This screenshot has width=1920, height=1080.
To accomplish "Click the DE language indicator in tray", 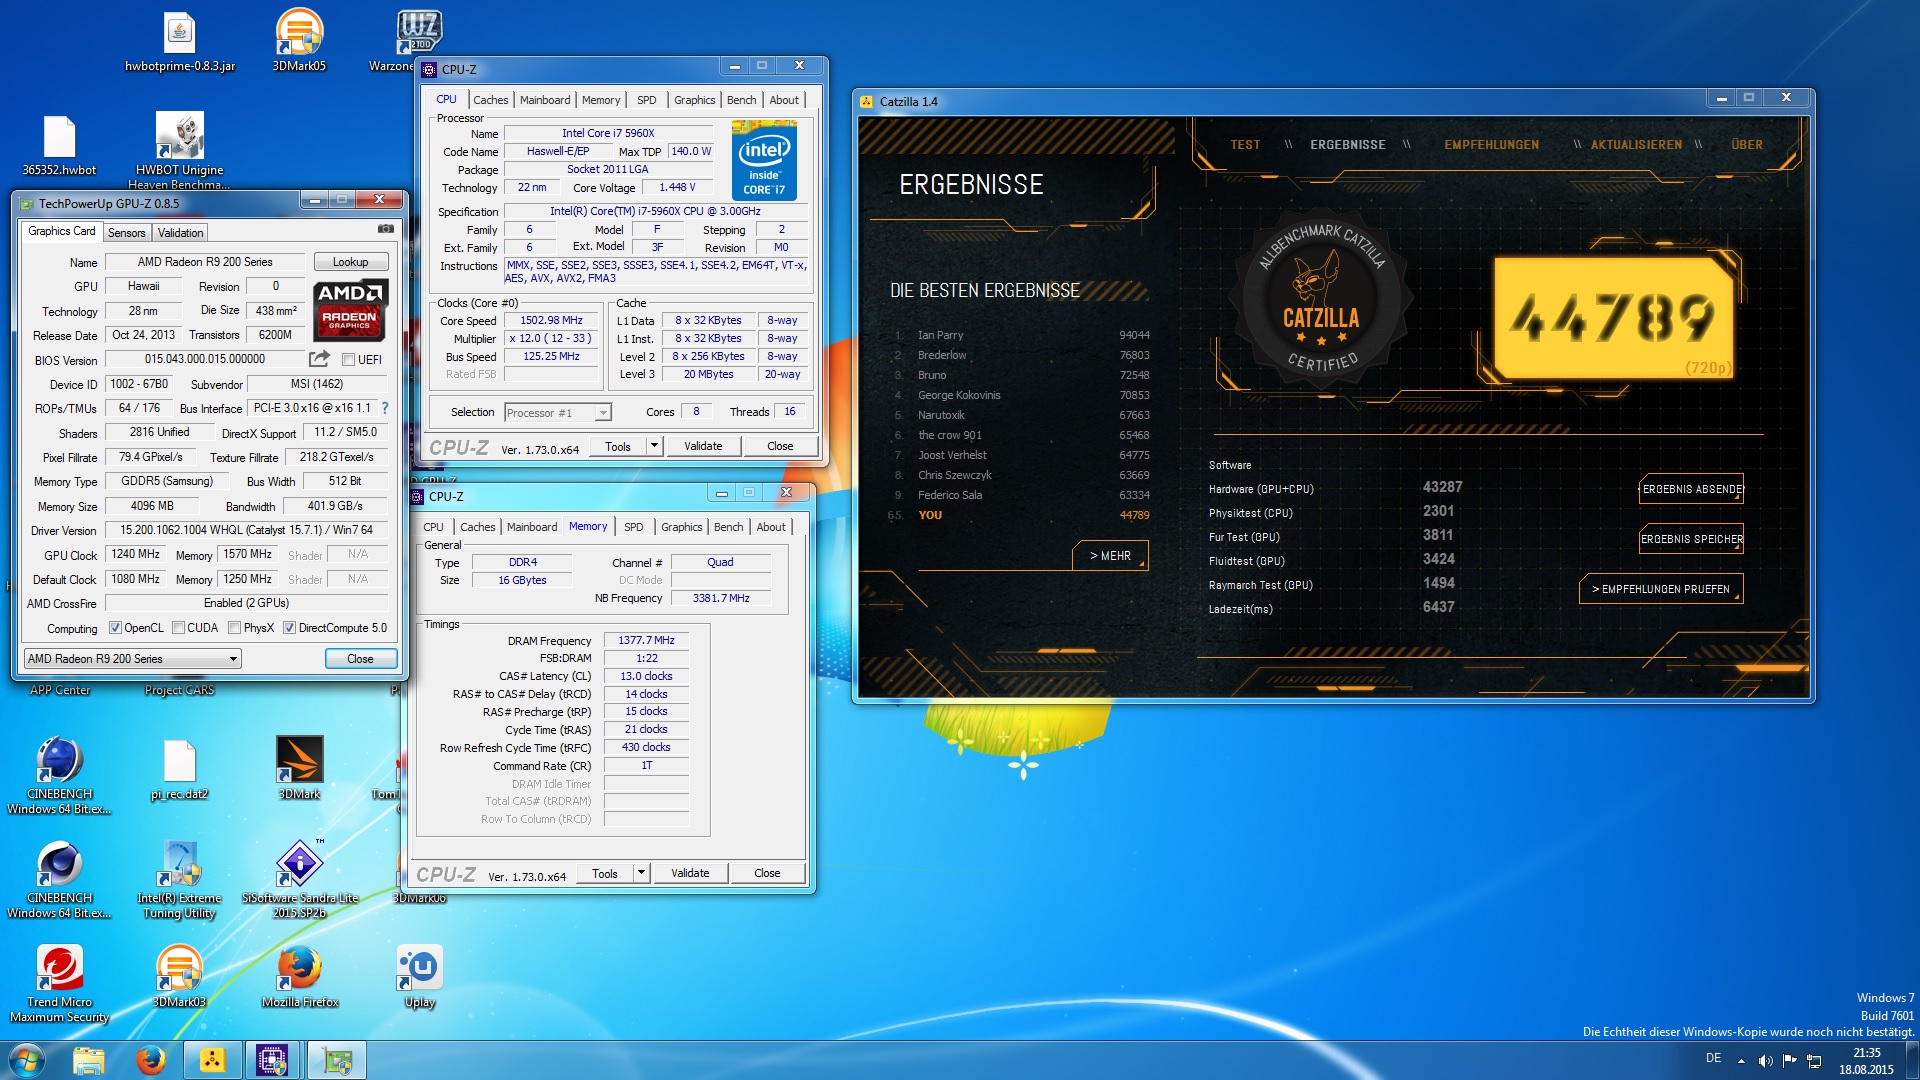I will coord(1713,1058).
